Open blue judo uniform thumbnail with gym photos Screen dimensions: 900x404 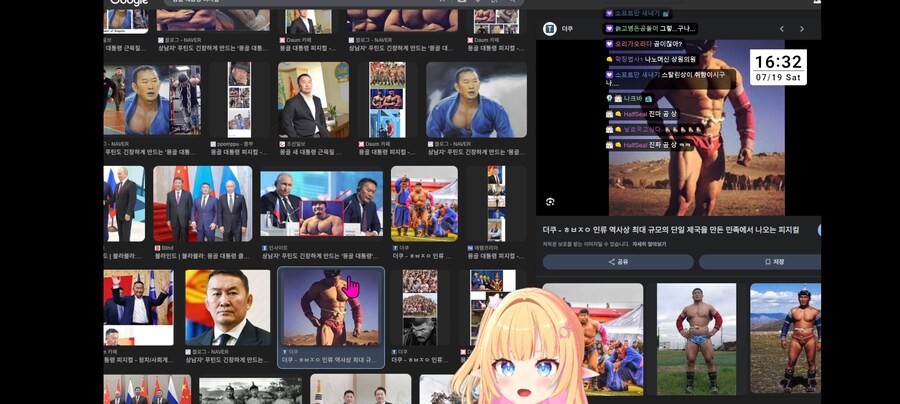click(x=152, y=100)
